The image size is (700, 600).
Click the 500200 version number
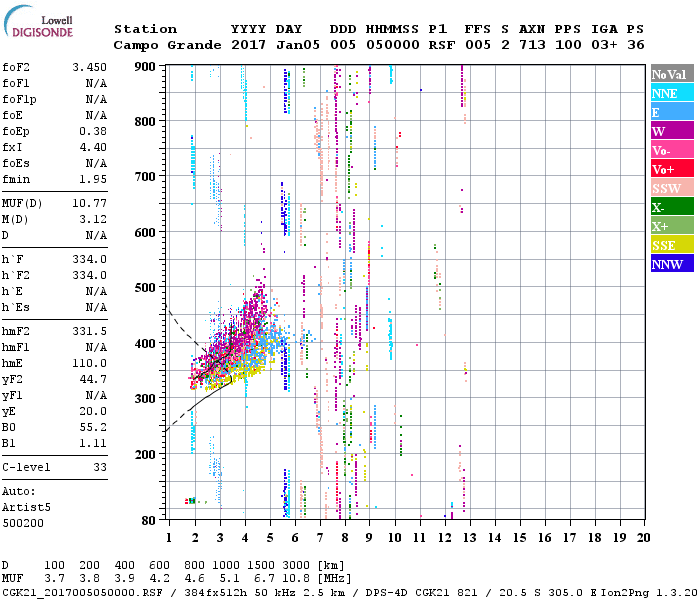click(x=23, y=523)
